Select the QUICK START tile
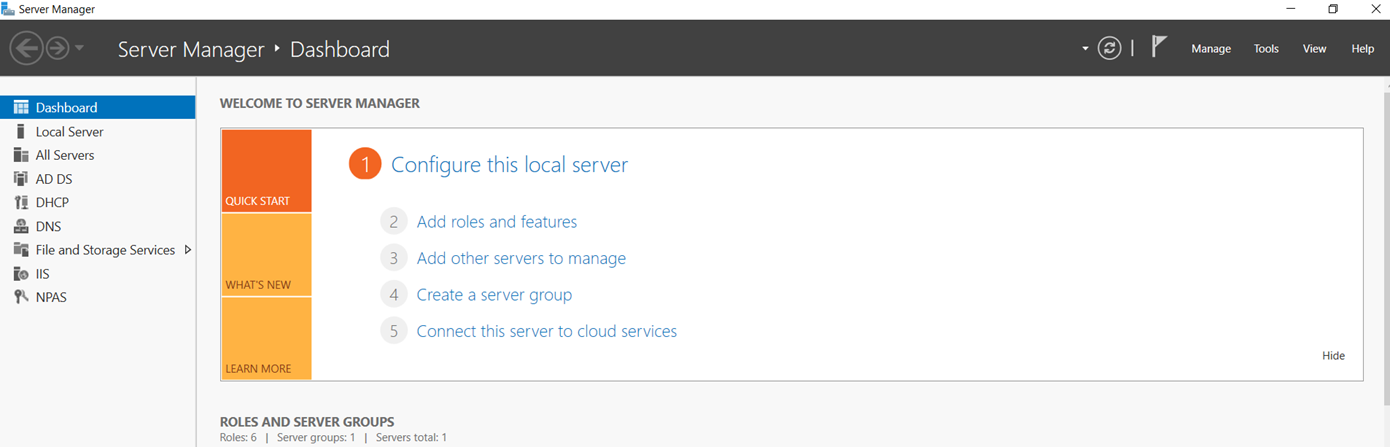Screen dimensions: 1390x447 click(x=267, y=171)
